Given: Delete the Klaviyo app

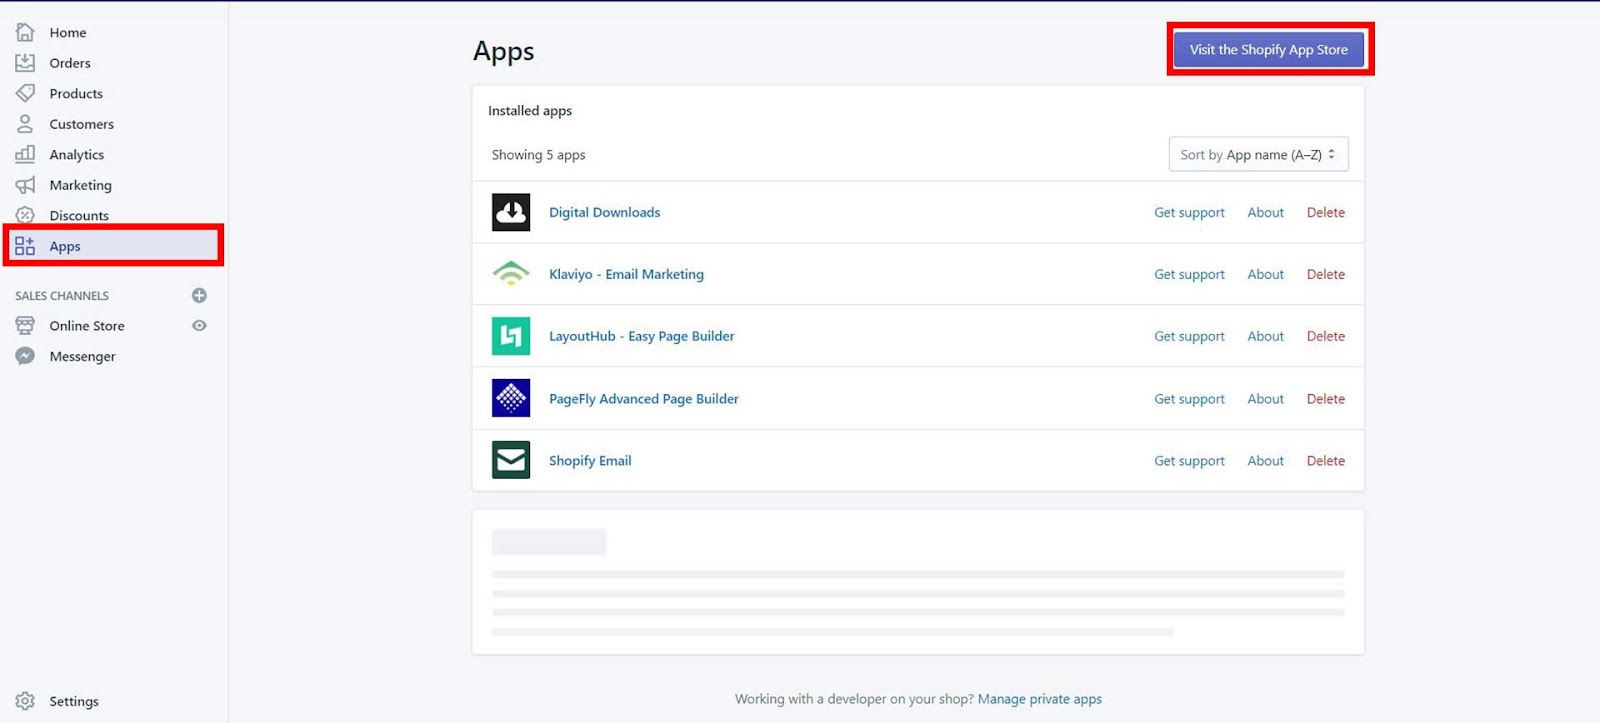Looking at the screenshot, I should pyautogui.click(x=1325, y=274).
